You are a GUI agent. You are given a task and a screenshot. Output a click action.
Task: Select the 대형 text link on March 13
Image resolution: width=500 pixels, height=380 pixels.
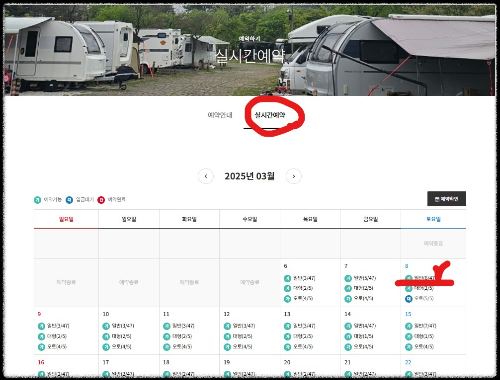[303, 336]
